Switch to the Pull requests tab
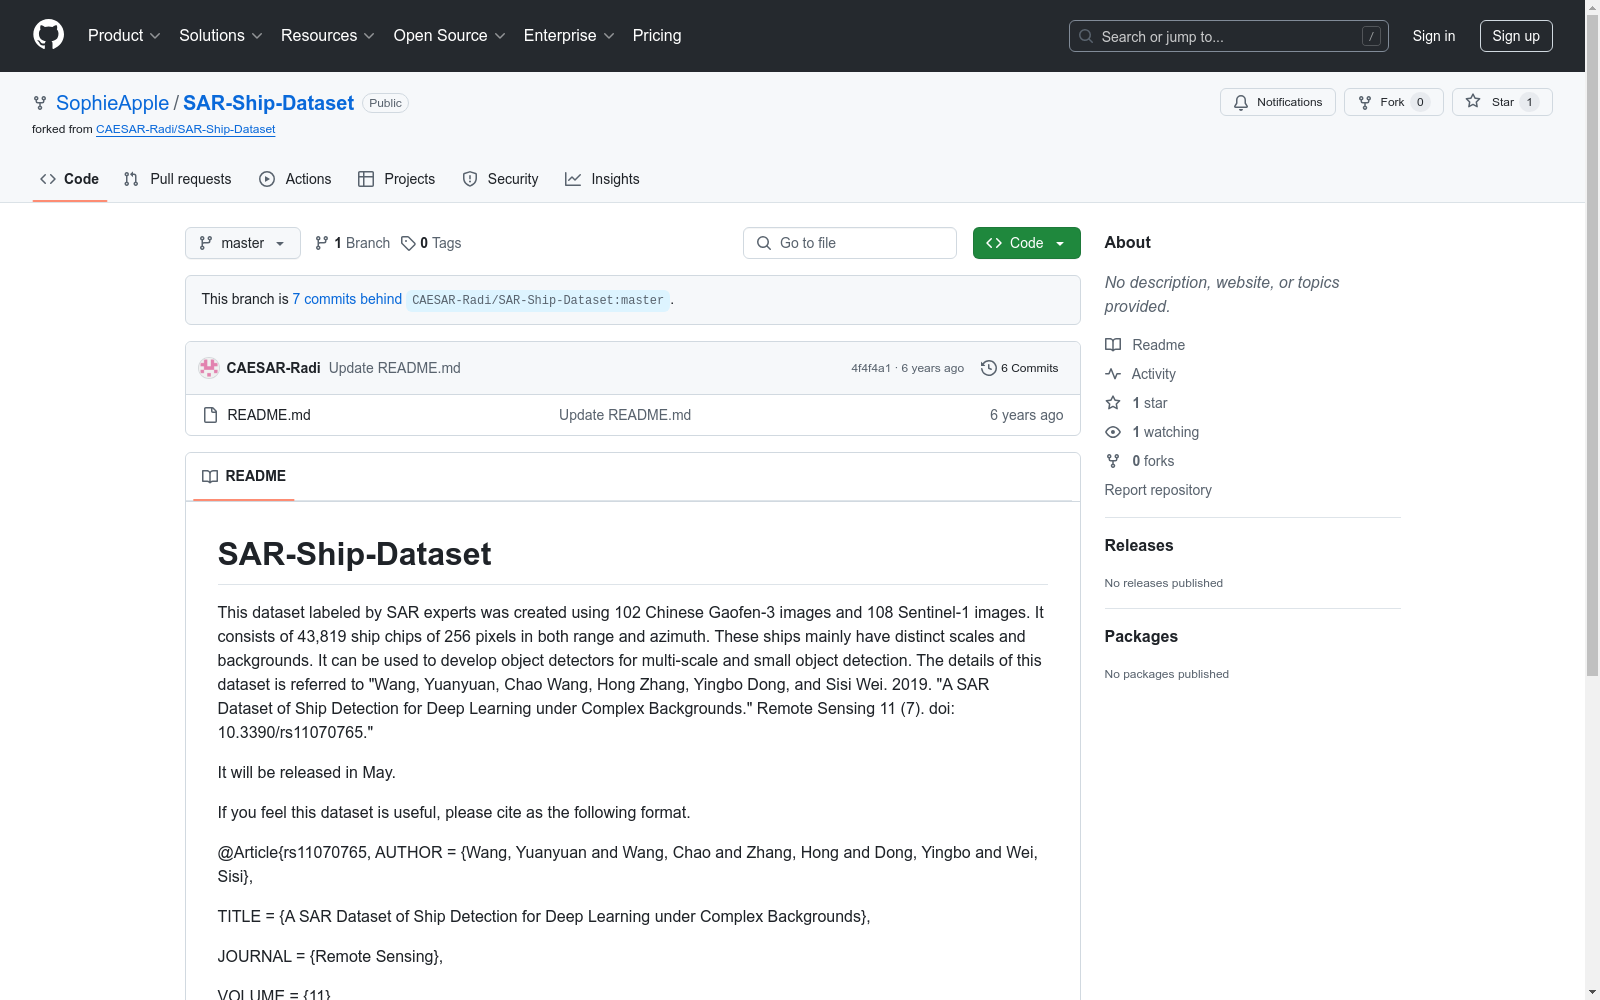 tap(178, 179)
